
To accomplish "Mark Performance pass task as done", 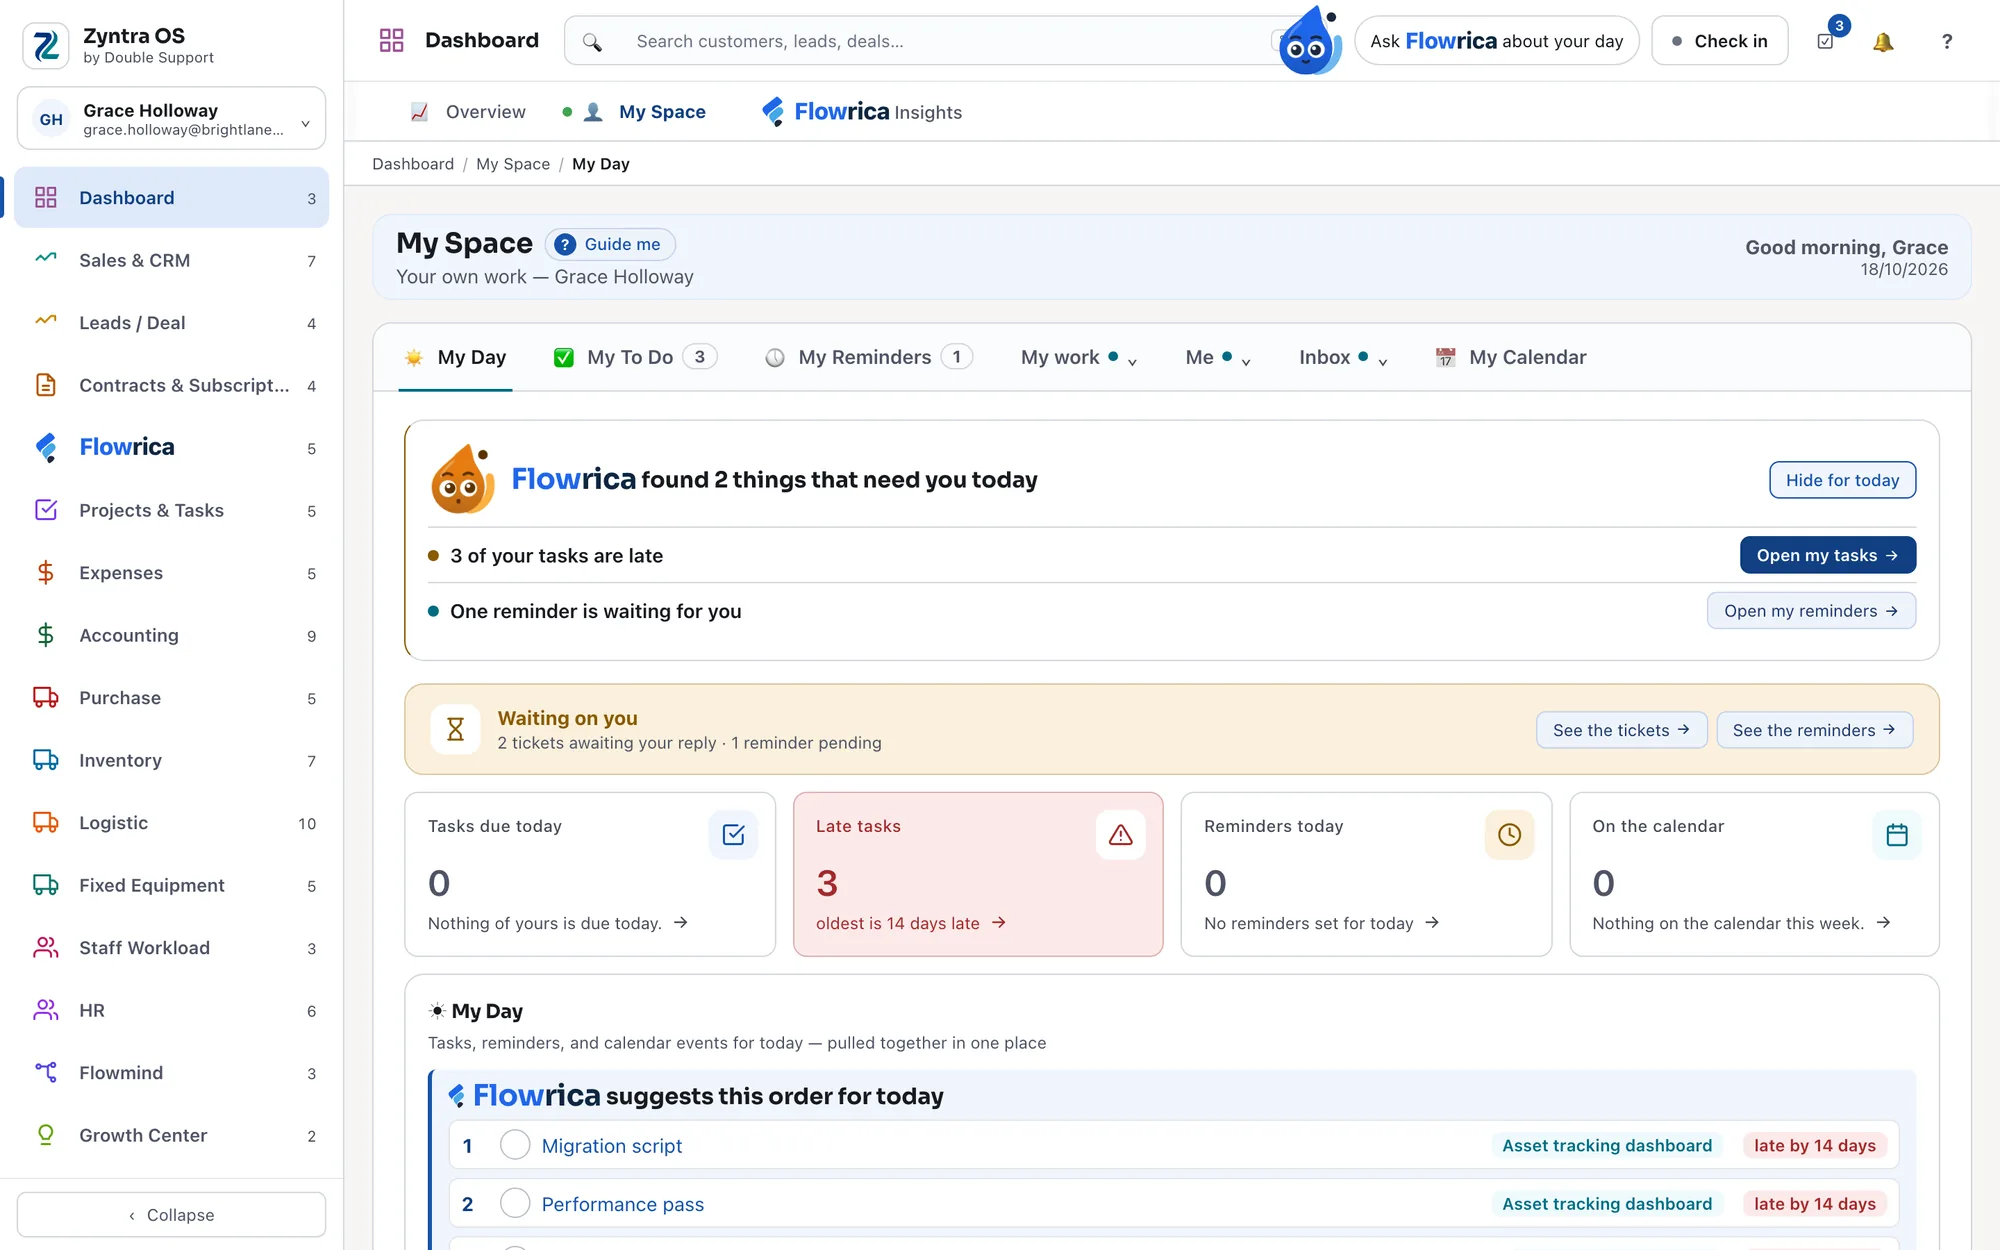I will tap(515, 1203).
